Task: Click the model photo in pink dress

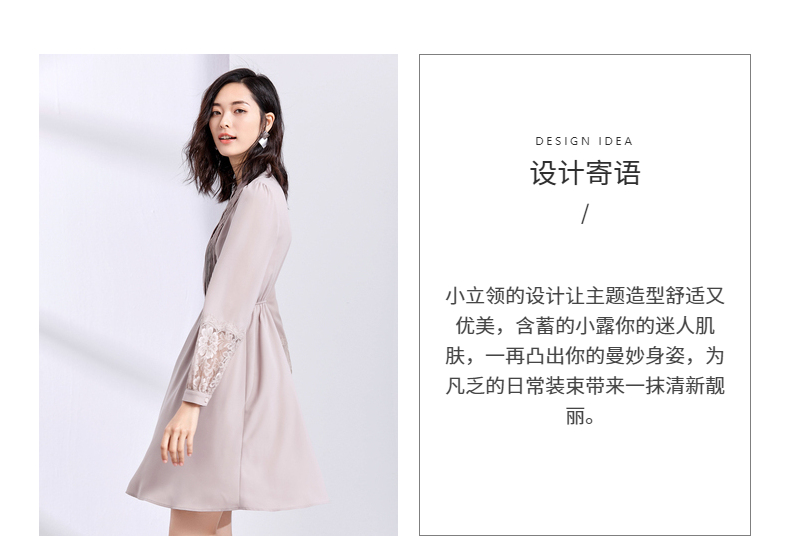Action: (218, 295)
